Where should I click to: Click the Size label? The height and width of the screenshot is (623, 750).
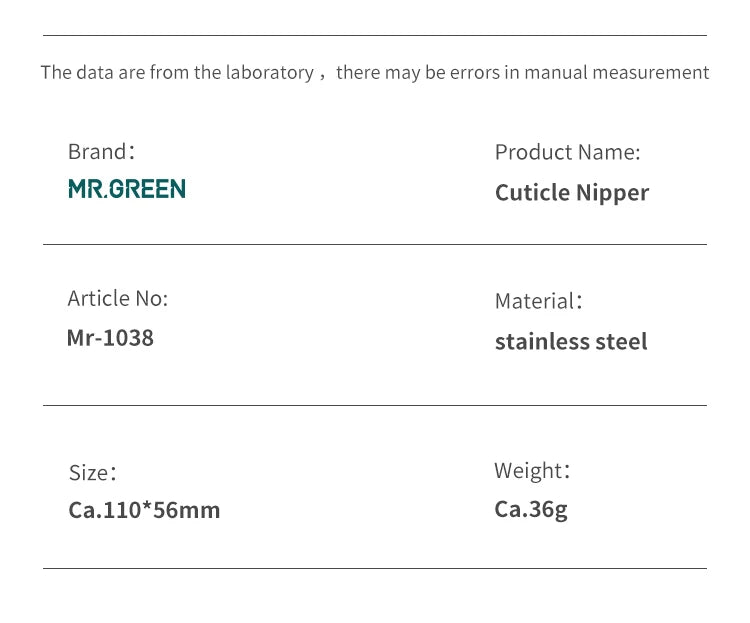coord(93,473)
